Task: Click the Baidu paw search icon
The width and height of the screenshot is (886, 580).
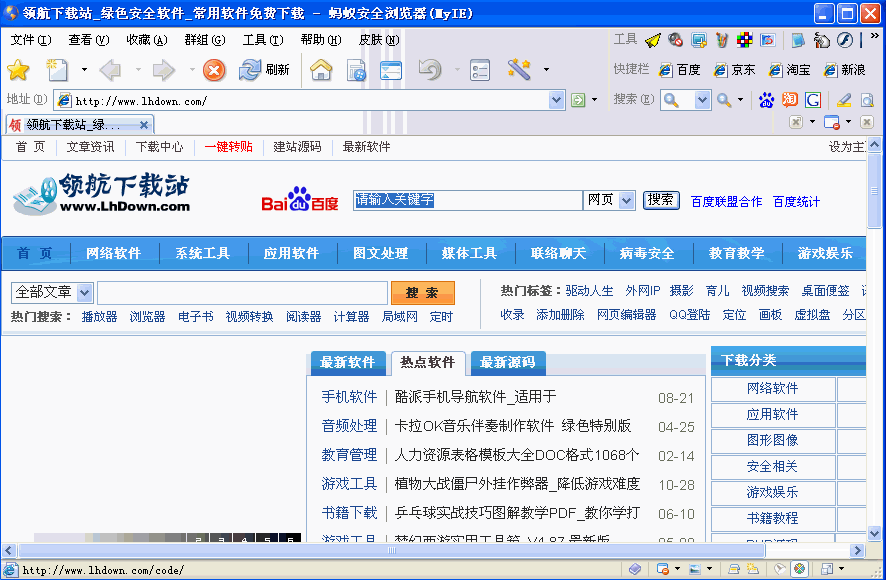Action: click(766, 100)
